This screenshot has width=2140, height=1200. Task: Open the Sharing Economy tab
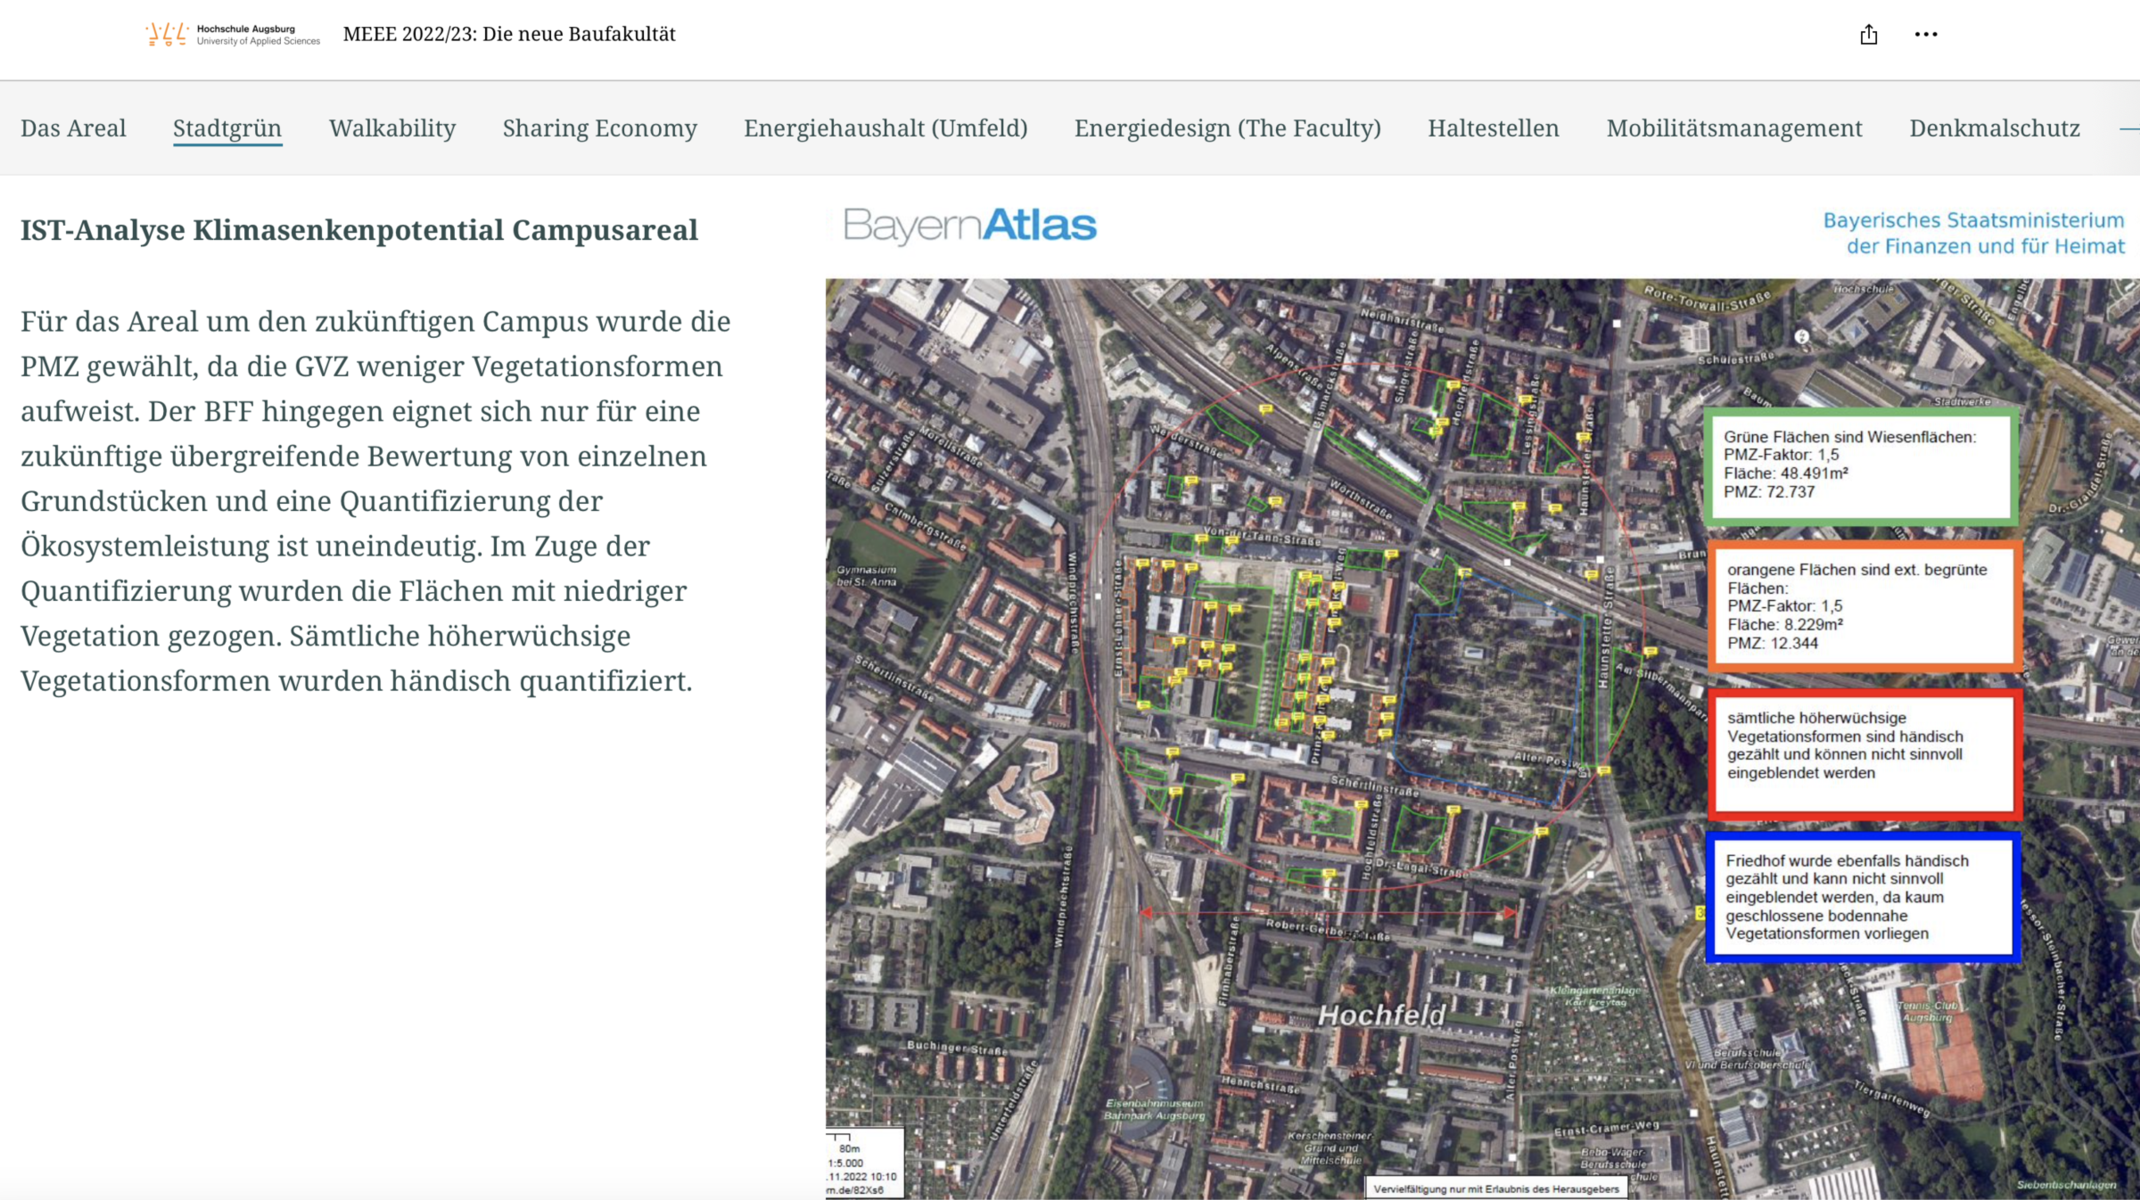(x=599, y=129)
